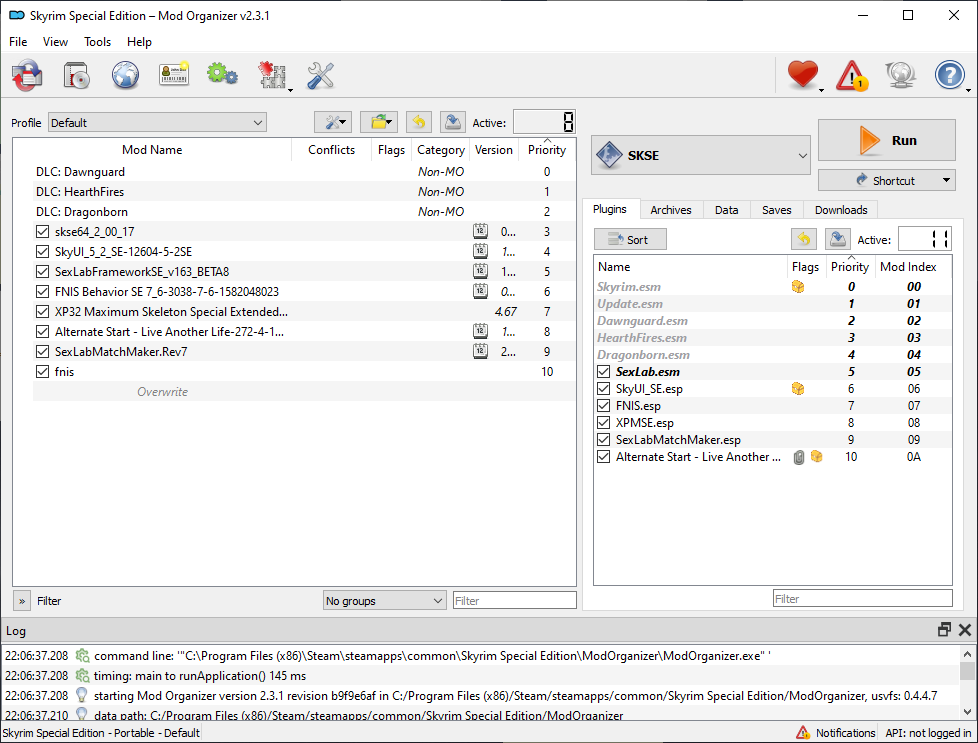Open the SKSE executable dropdown
The width and height of the screenshot is (978, 743).
[700, 155]
